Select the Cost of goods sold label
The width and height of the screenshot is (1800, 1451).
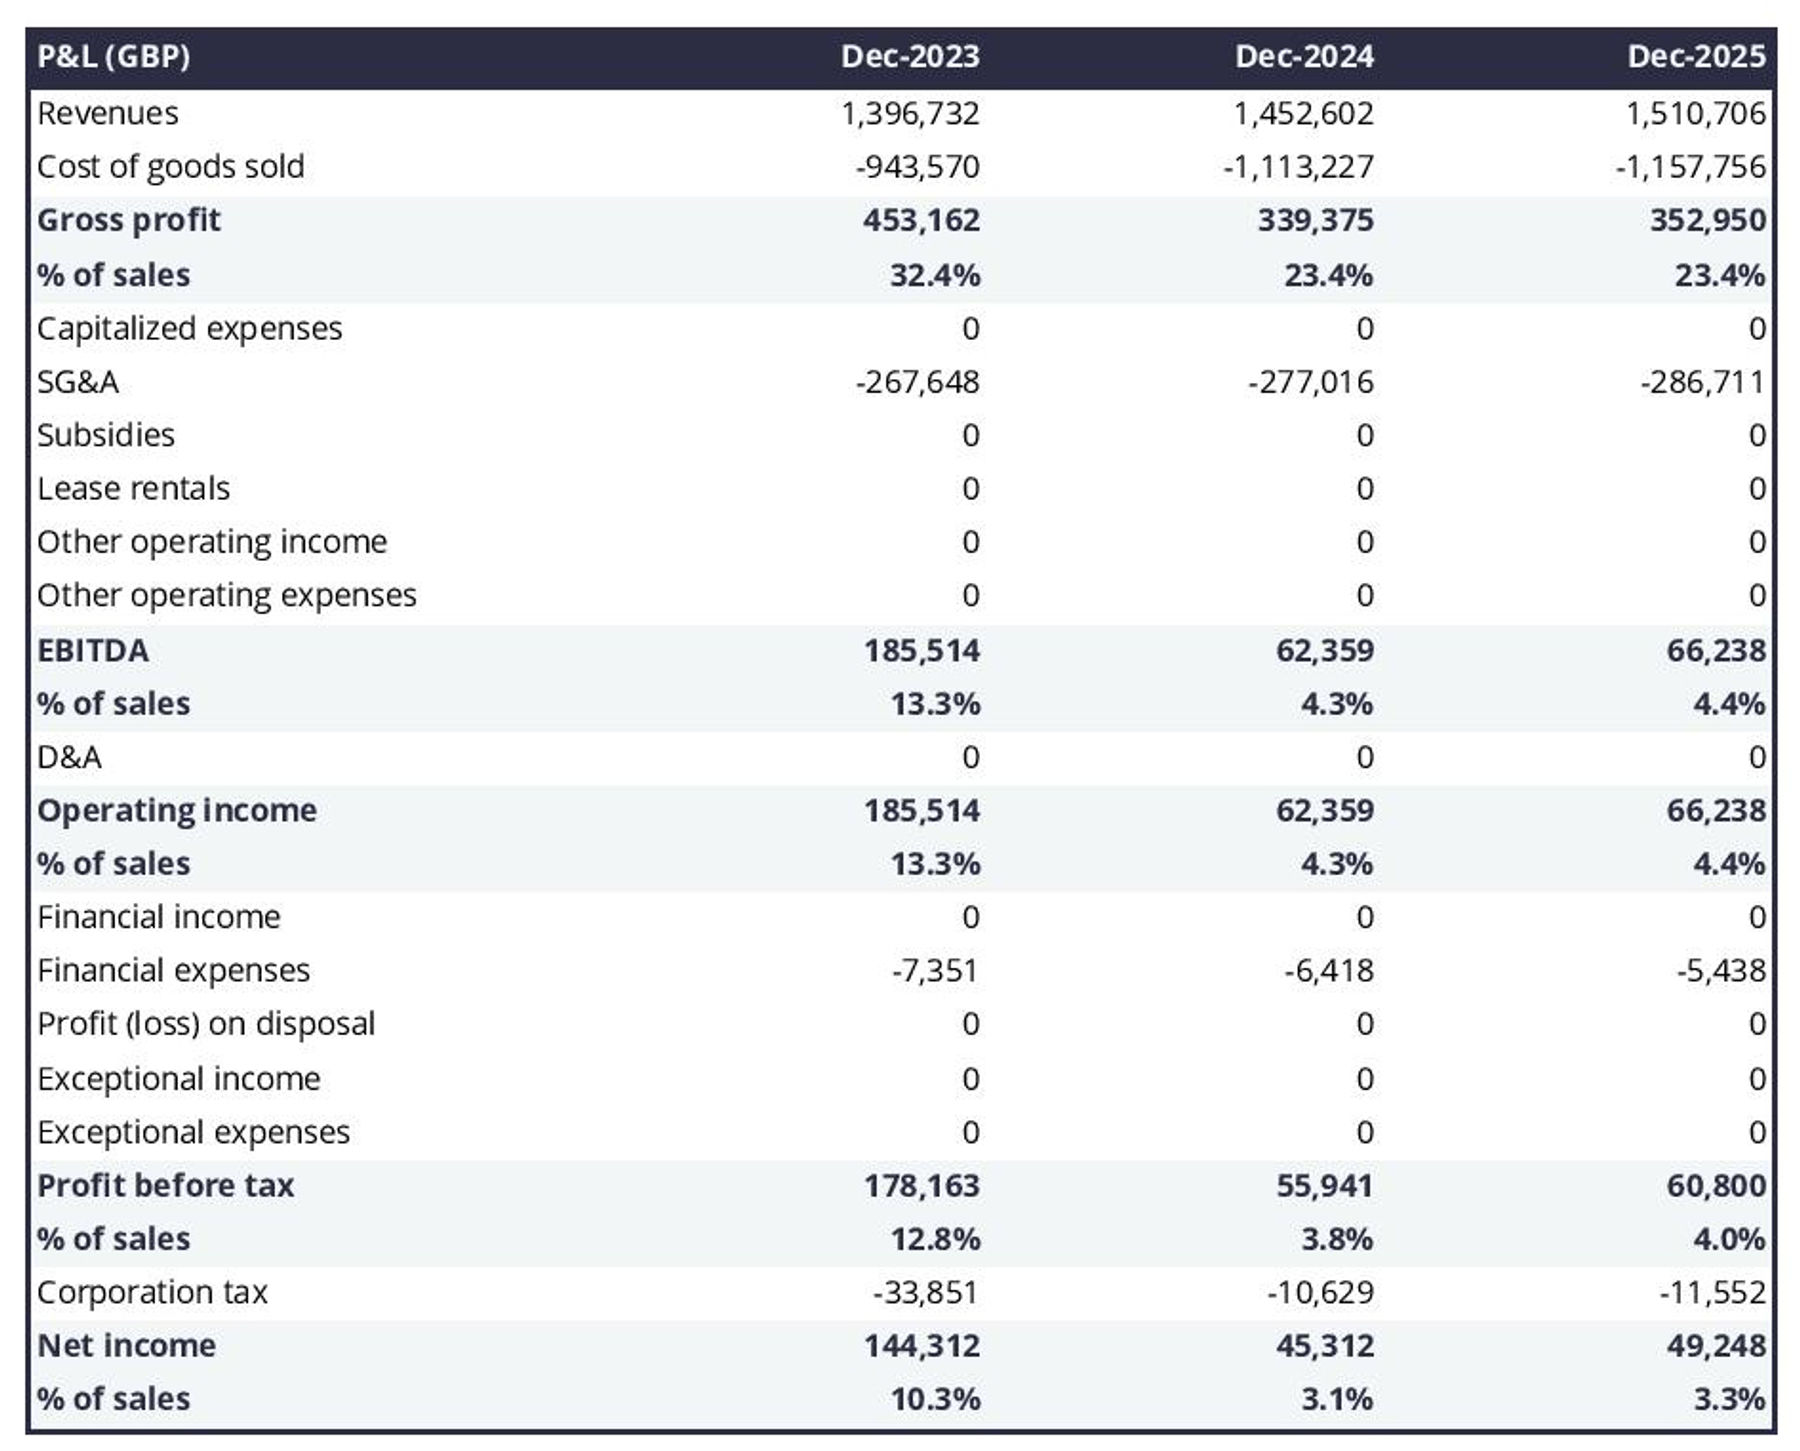[x=170, y=166]
